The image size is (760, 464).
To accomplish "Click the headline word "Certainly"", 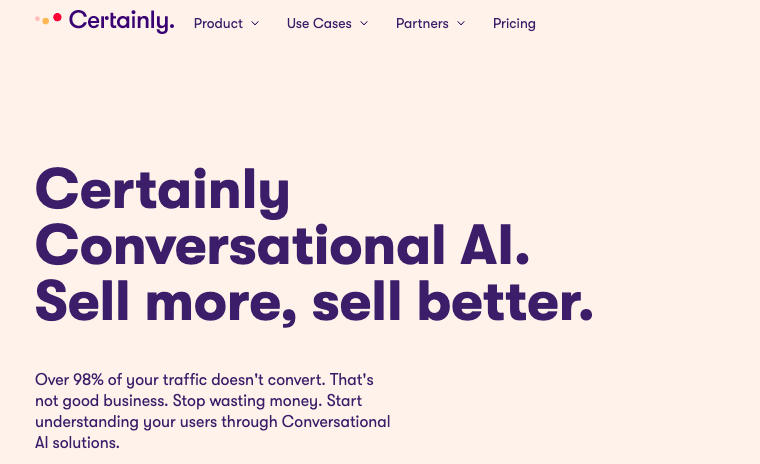I will tap(162, 191).
